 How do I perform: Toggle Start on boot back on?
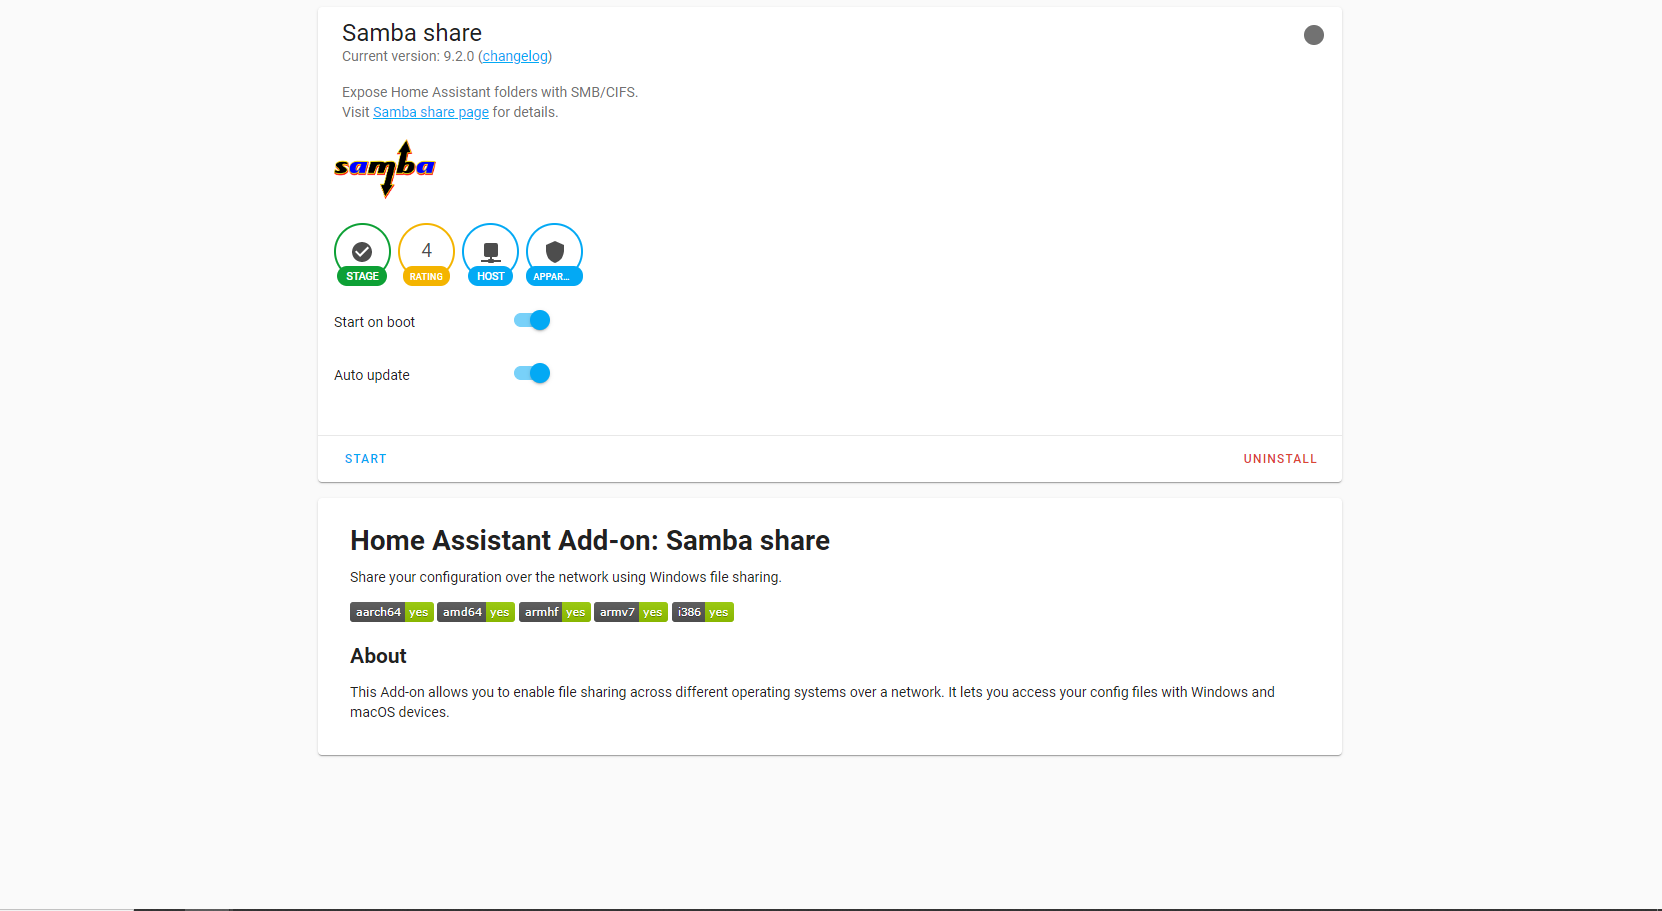coord(531,320)
